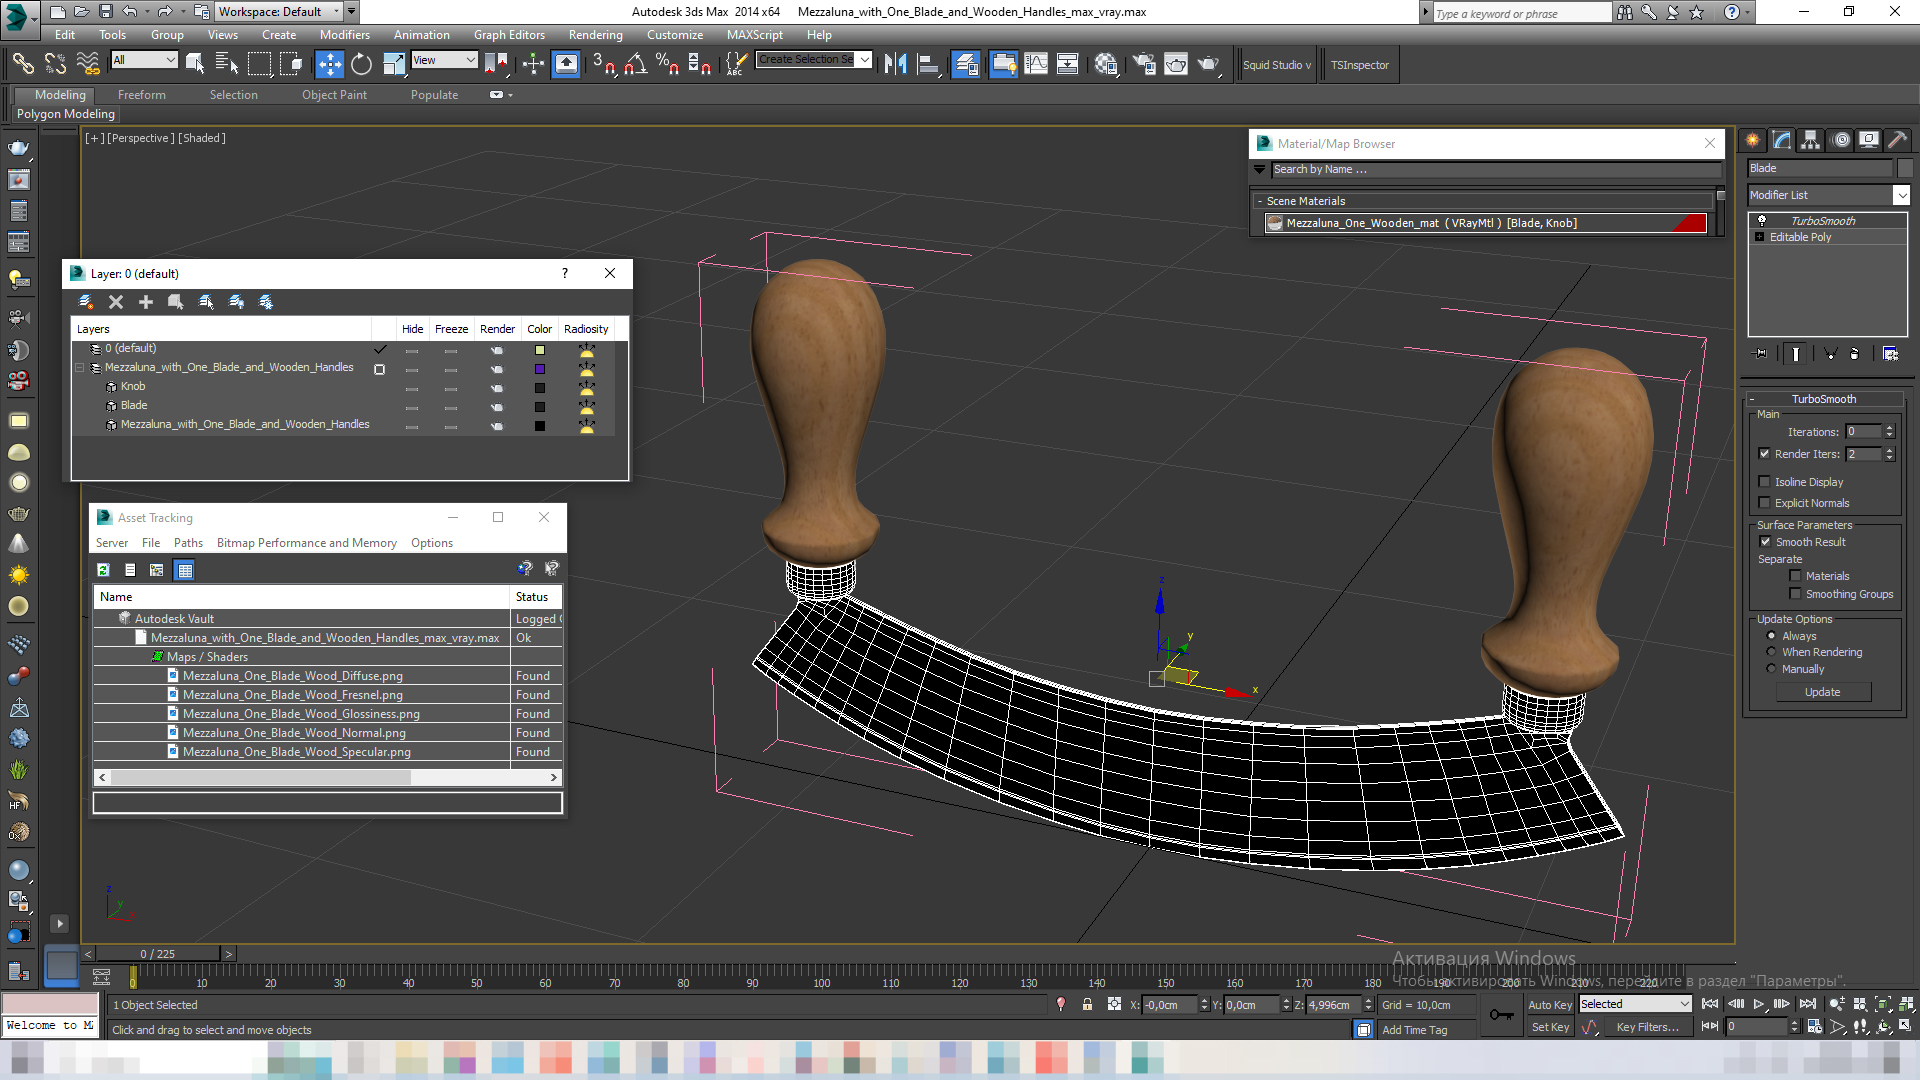Toggle Angle Snap in main toolbar
1920x1080 pixels.
point(635,64)
